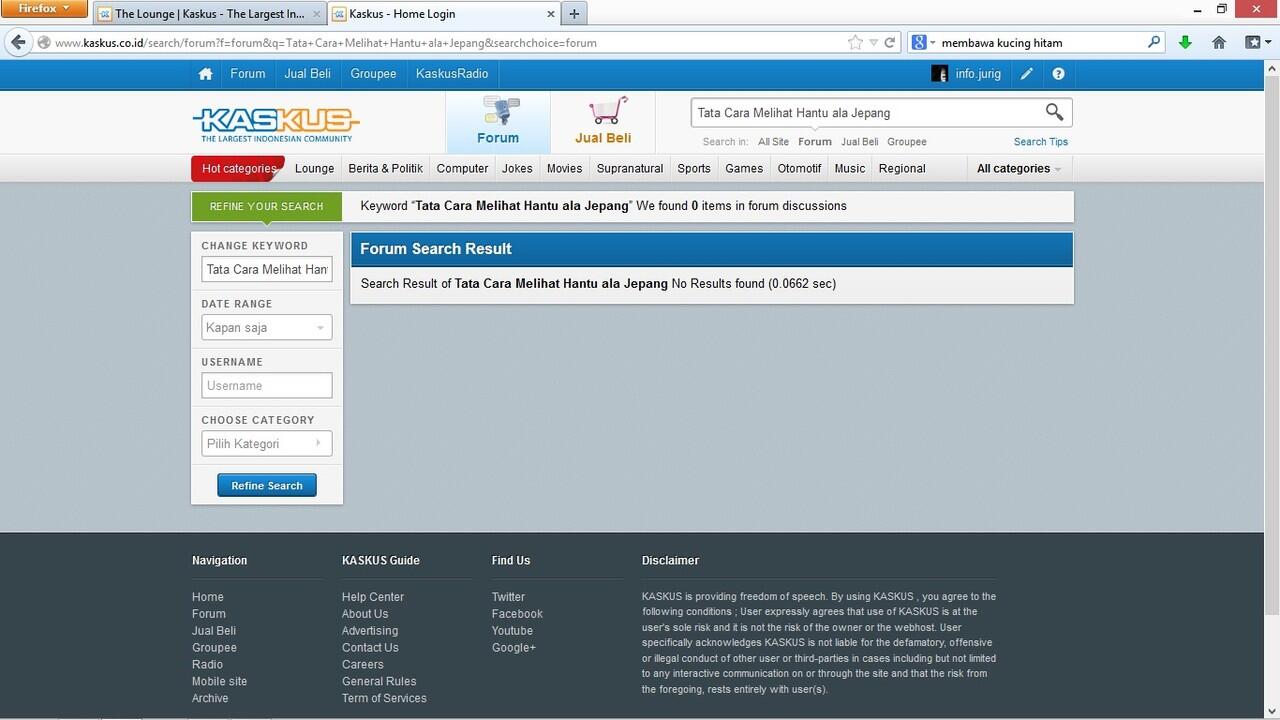Click the main Kaskus search input

[866, 113]
